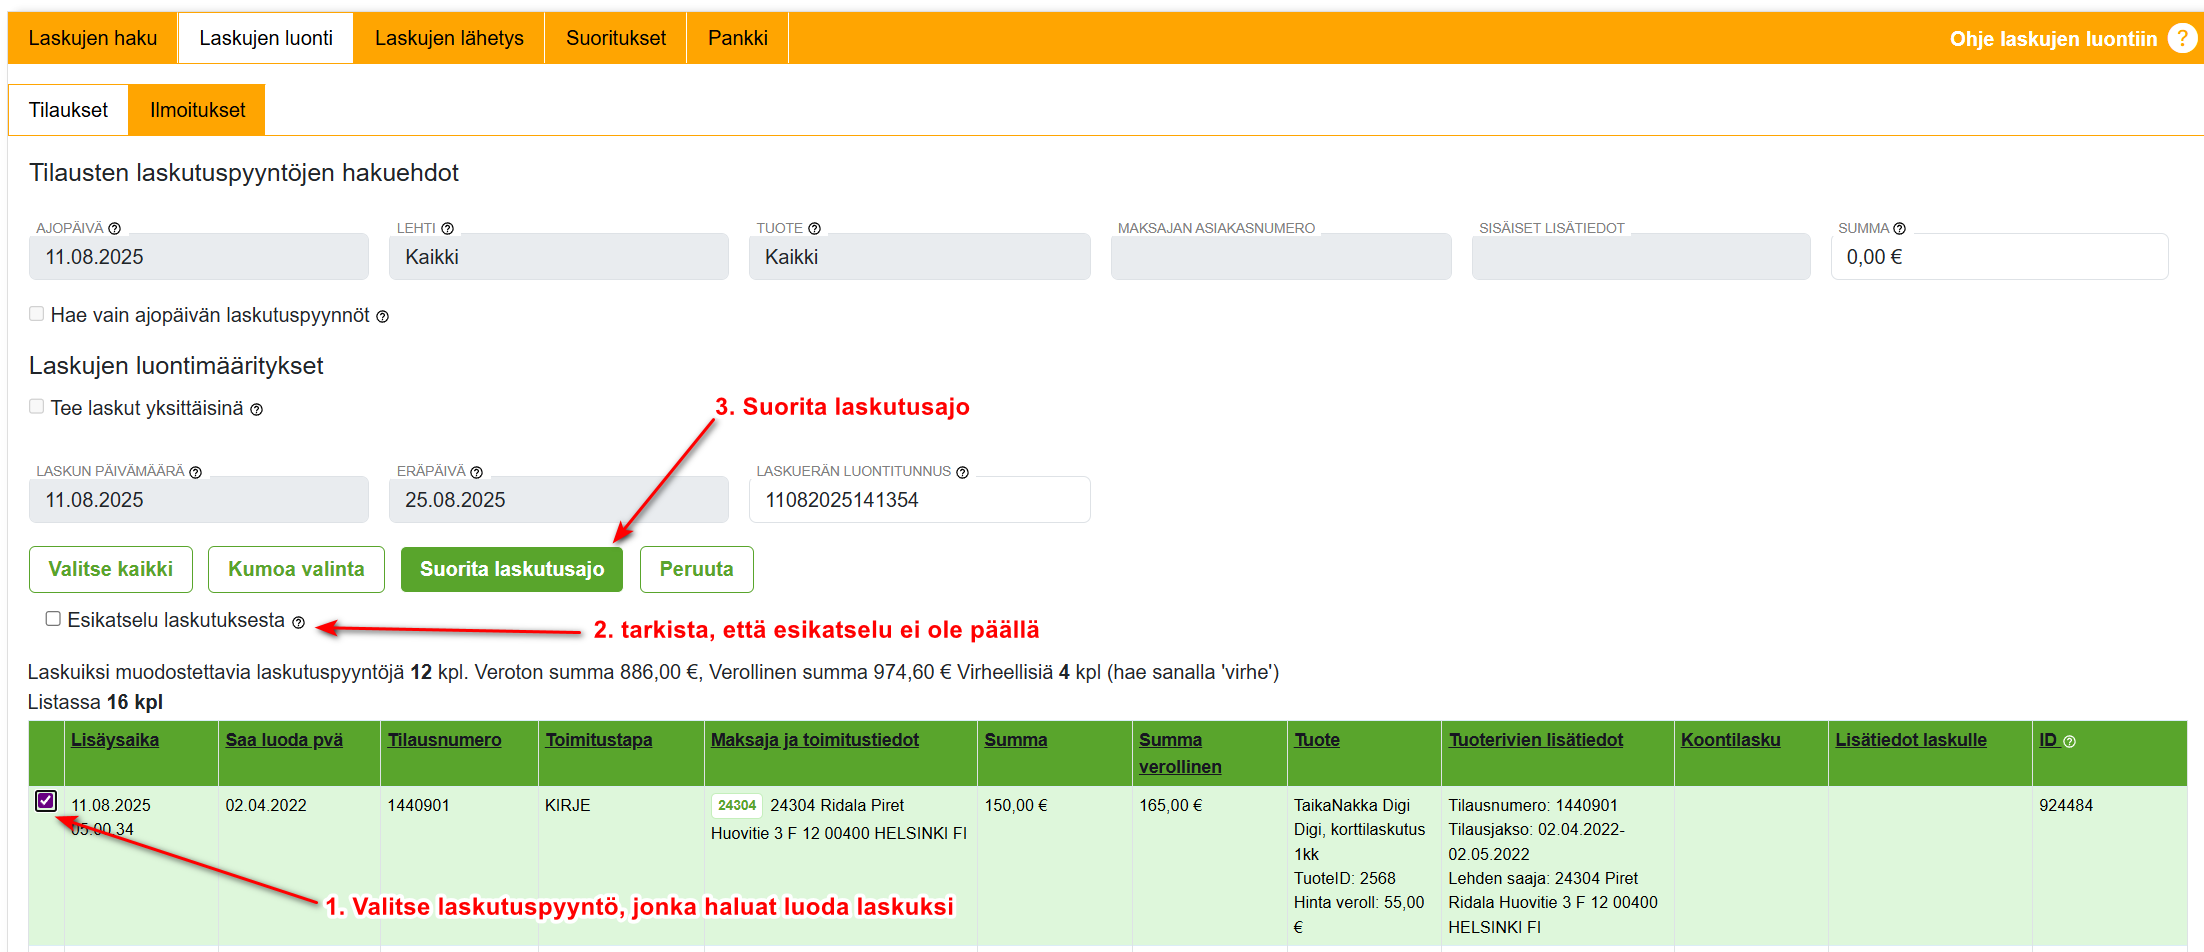
Task: Click the help icon in ID column header
Action: tap(2069, 742)
